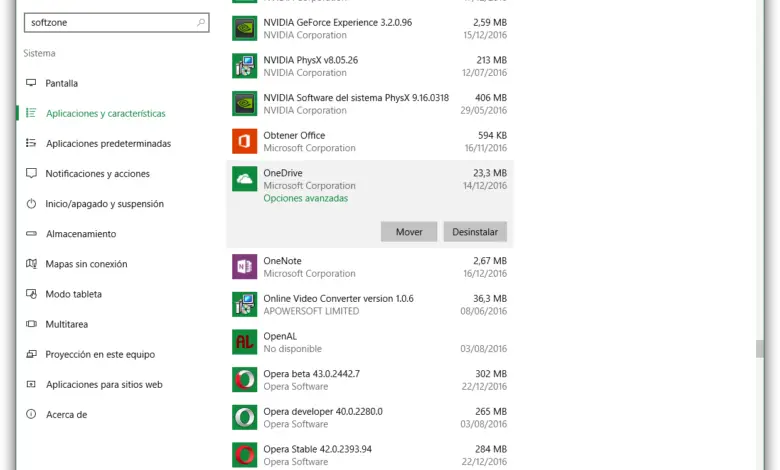Click the NVIDIA PhysX v8.05.26 installer icon
The height and width of the screenshot is (470, 780).
point(244,66)
